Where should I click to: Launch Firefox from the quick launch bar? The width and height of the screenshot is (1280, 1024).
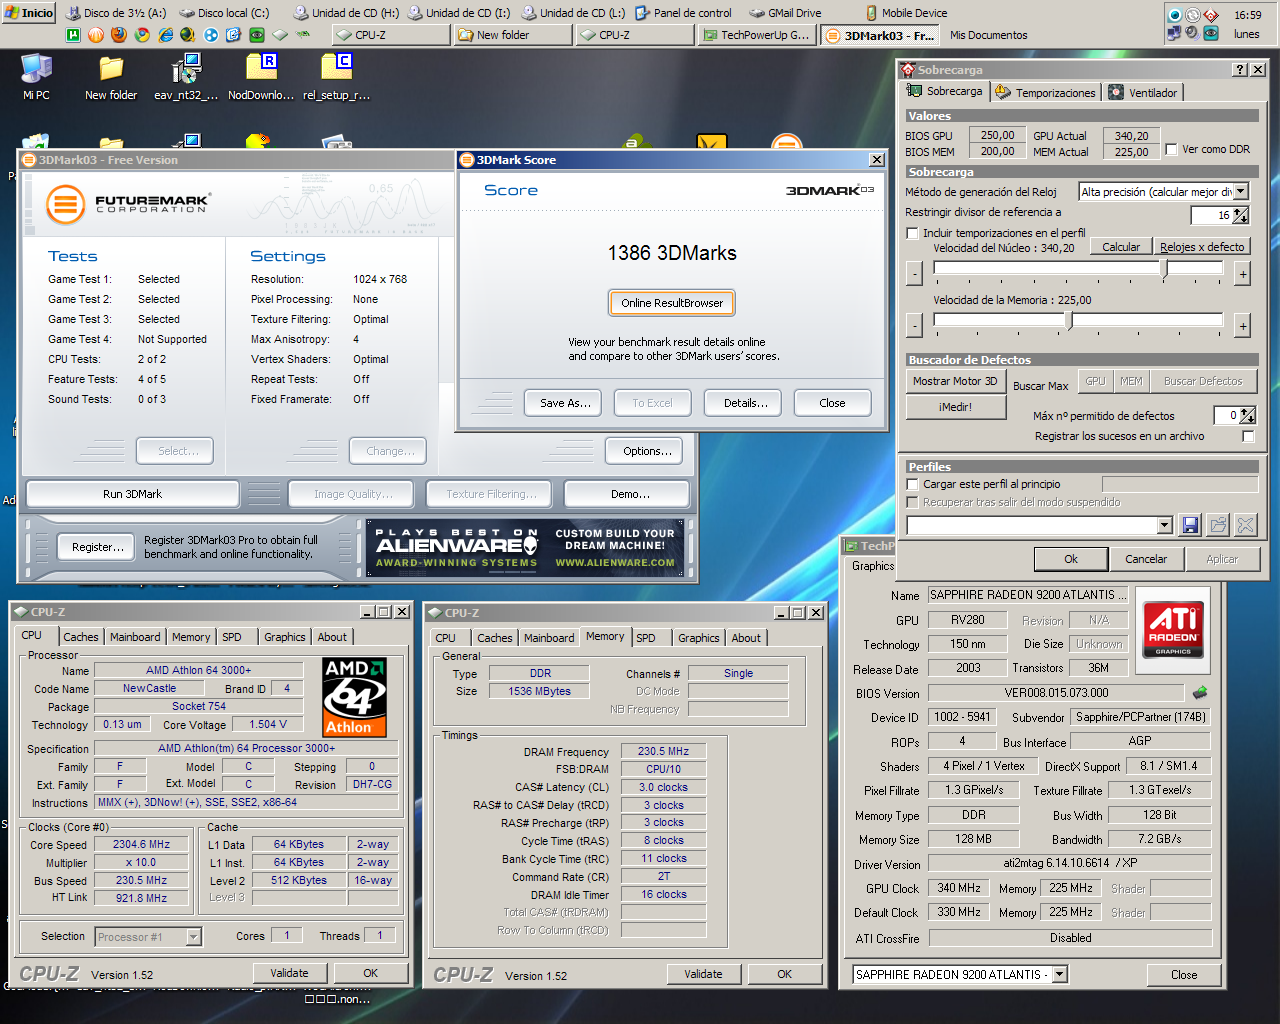[x=119, y=34]
